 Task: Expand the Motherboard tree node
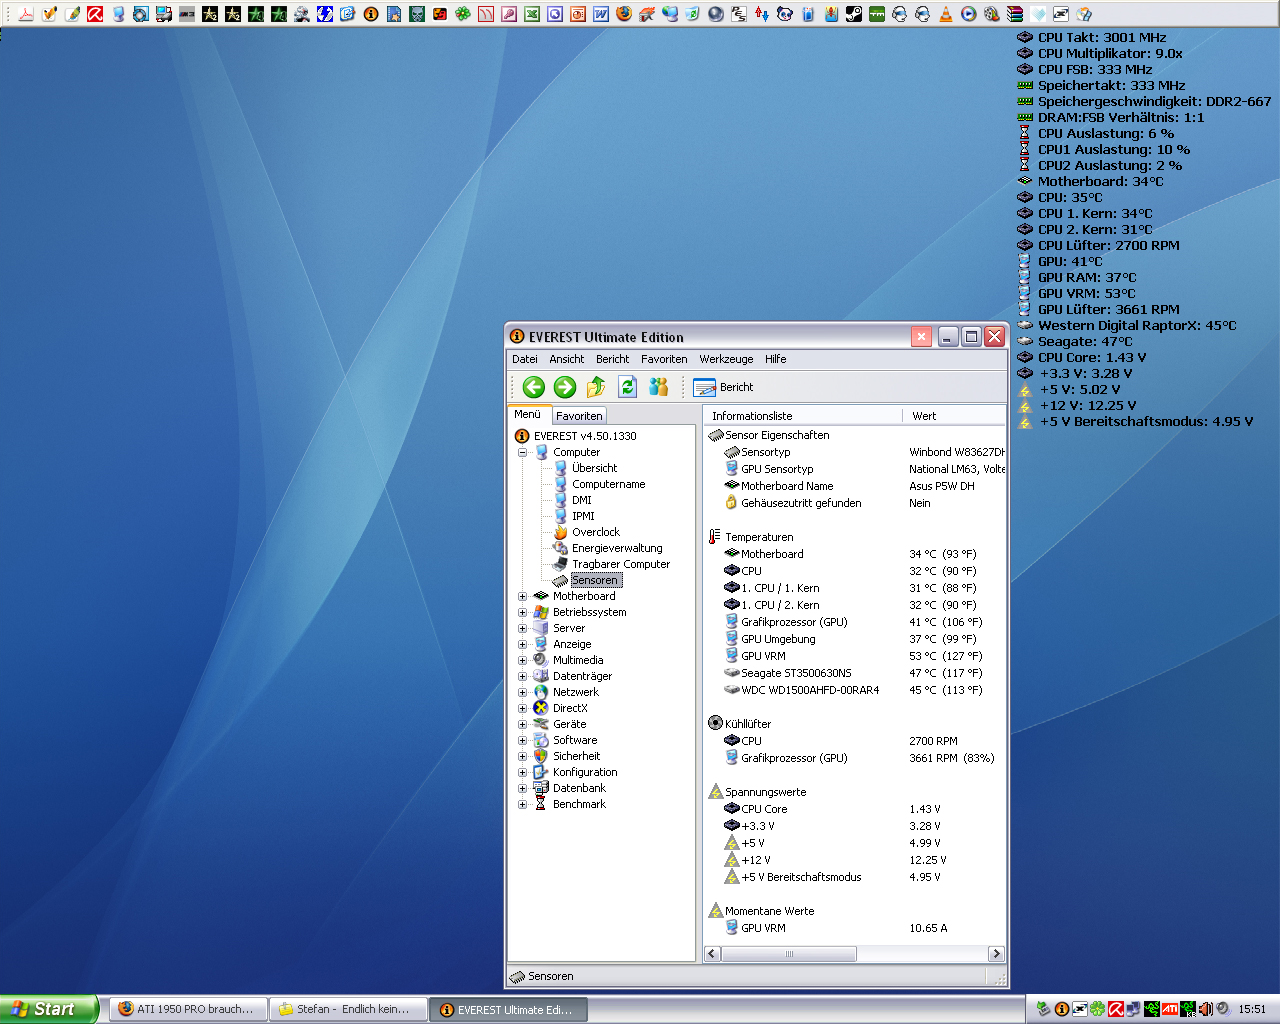tap(522, 596)
